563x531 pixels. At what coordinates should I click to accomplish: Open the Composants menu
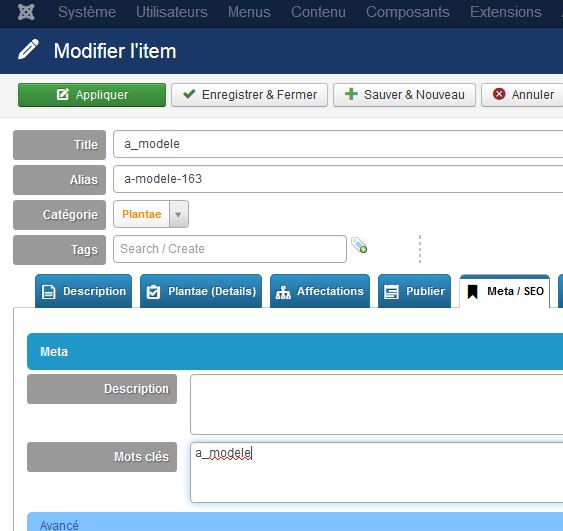pos(408,12)
